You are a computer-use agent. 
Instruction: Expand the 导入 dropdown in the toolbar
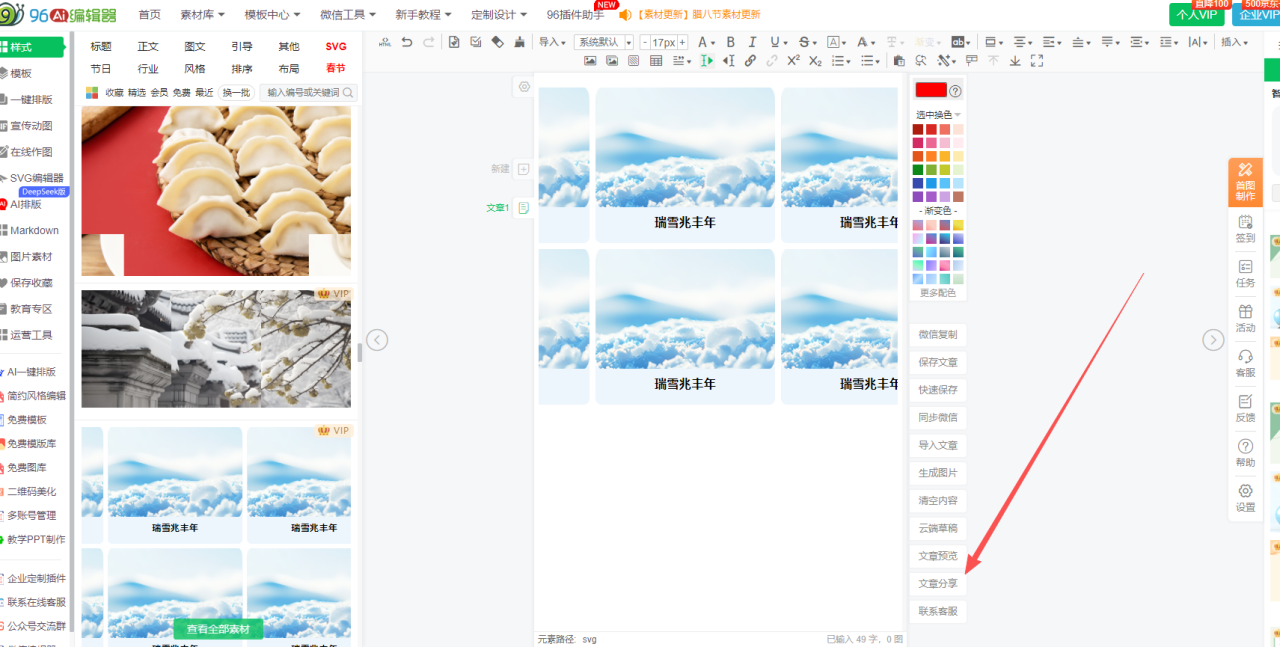coord(552,42)
